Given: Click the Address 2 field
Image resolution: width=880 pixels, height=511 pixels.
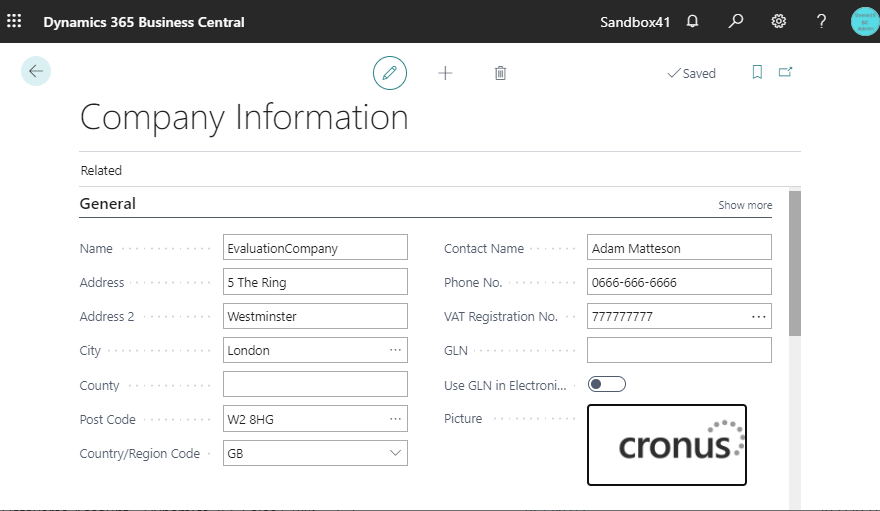Looking at the screenshot, I should point(315,316).
